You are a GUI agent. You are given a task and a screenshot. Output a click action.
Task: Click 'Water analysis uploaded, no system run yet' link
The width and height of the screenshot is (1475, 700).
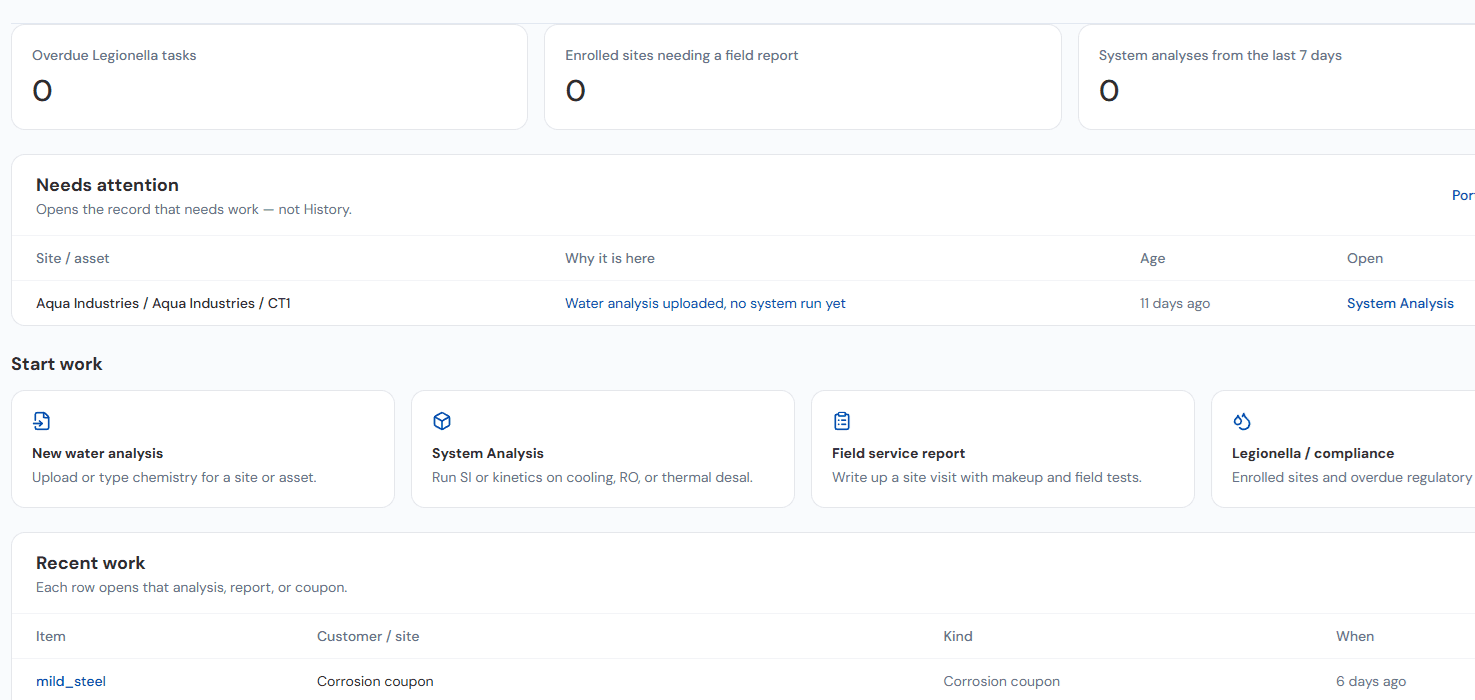705,303
